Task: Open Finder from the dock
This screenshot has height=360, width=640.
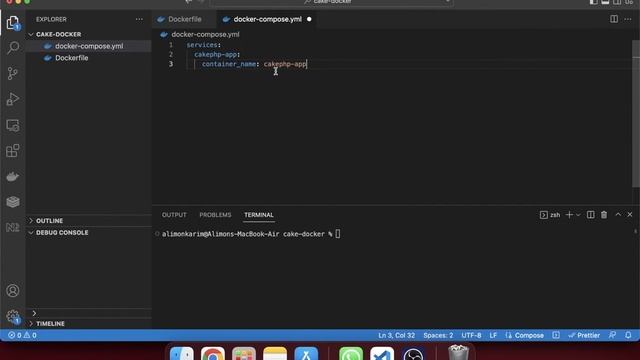Action: [x=182, y=353]
